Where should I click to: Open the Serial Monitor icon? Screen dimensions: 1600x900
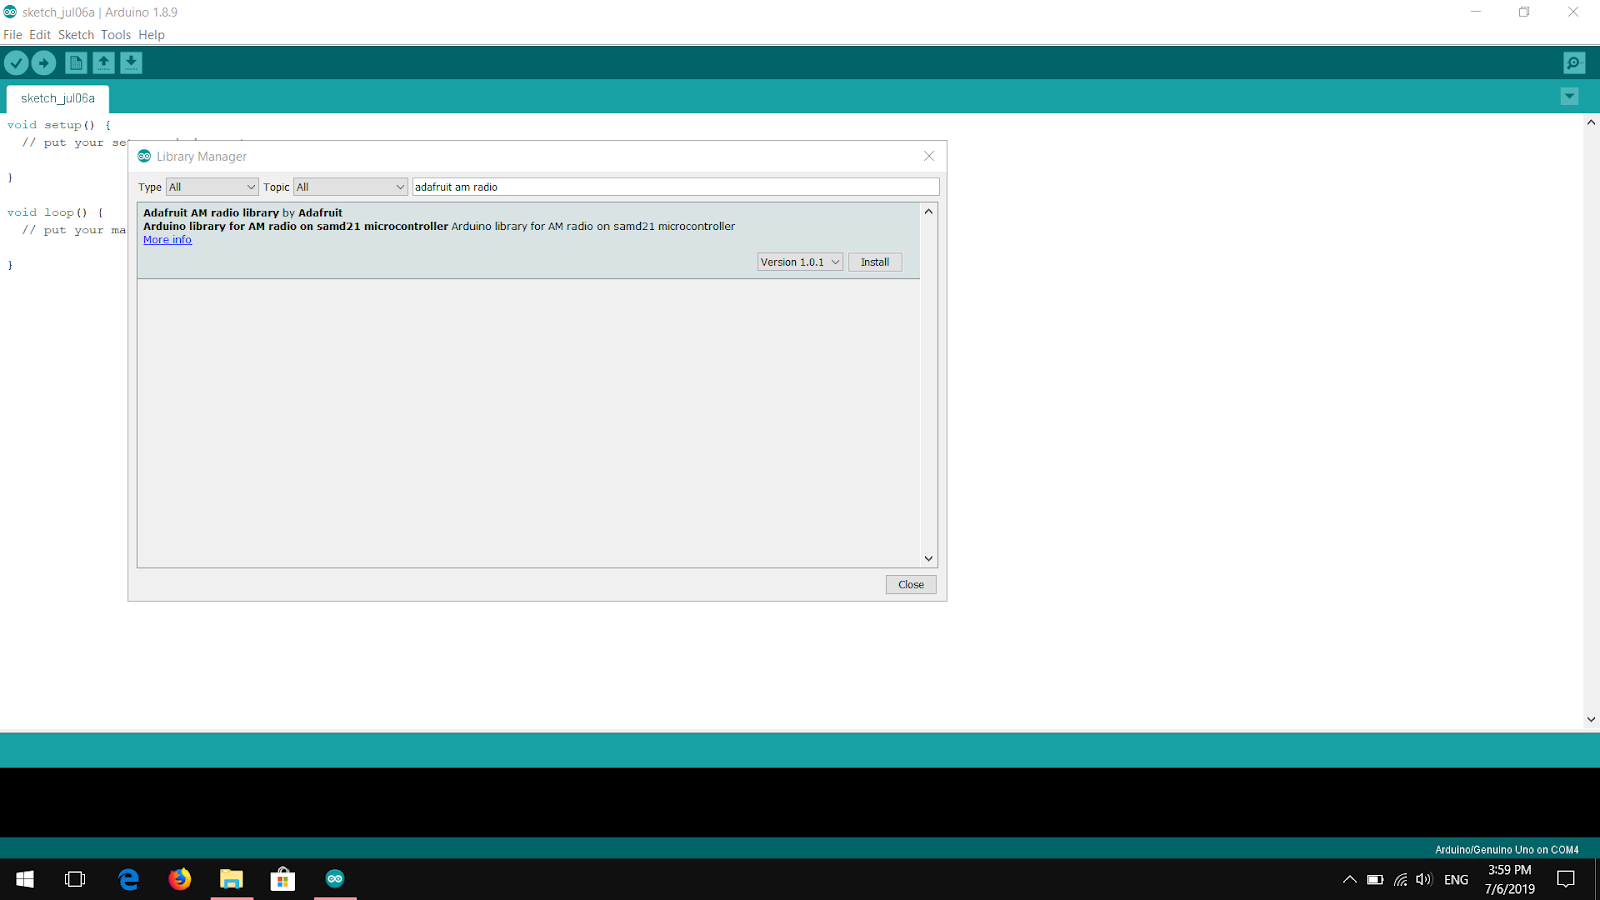(x=1574, y=63)
